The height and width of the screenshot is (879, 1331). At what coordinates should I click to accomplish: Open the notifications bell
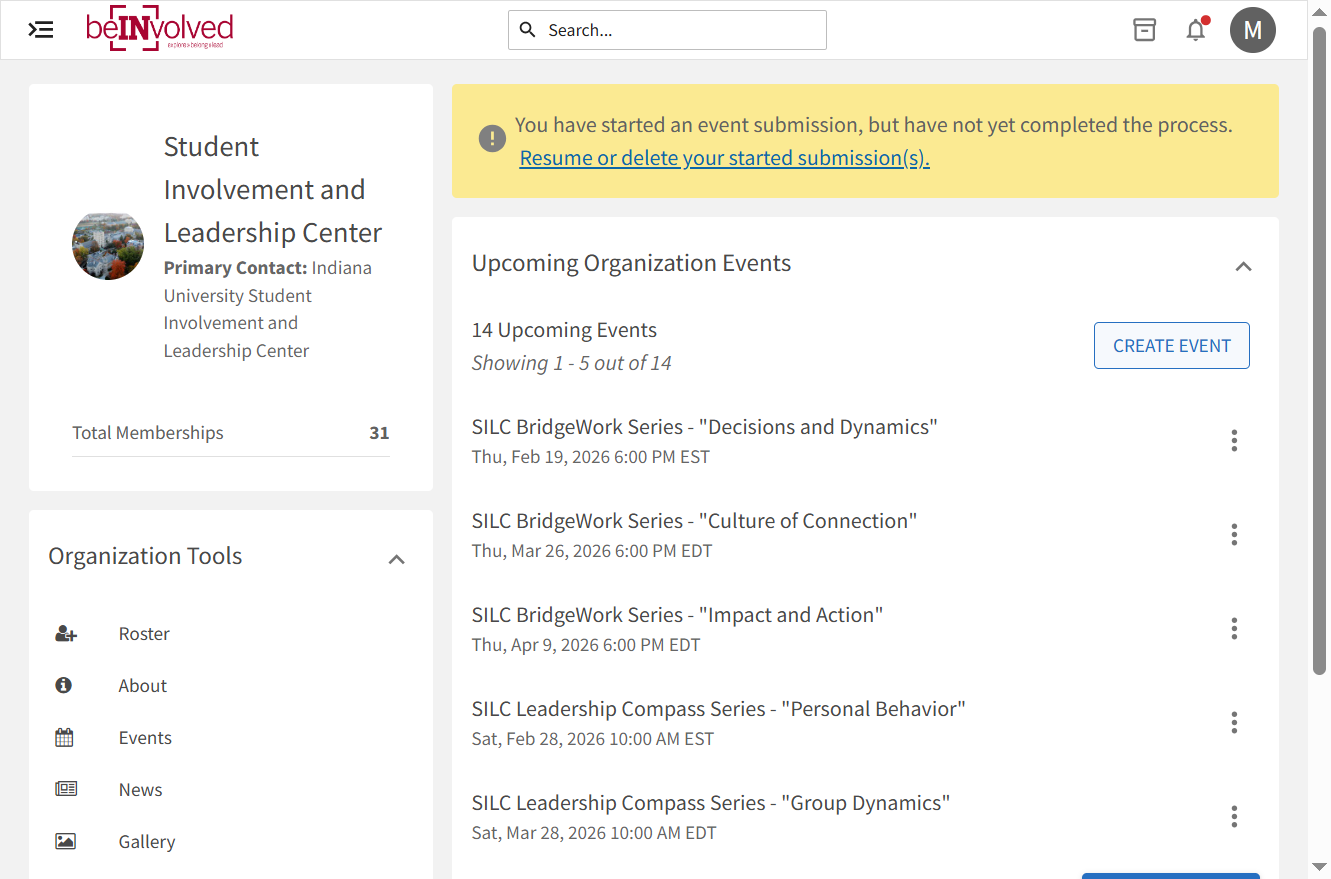pos(1196,30)
